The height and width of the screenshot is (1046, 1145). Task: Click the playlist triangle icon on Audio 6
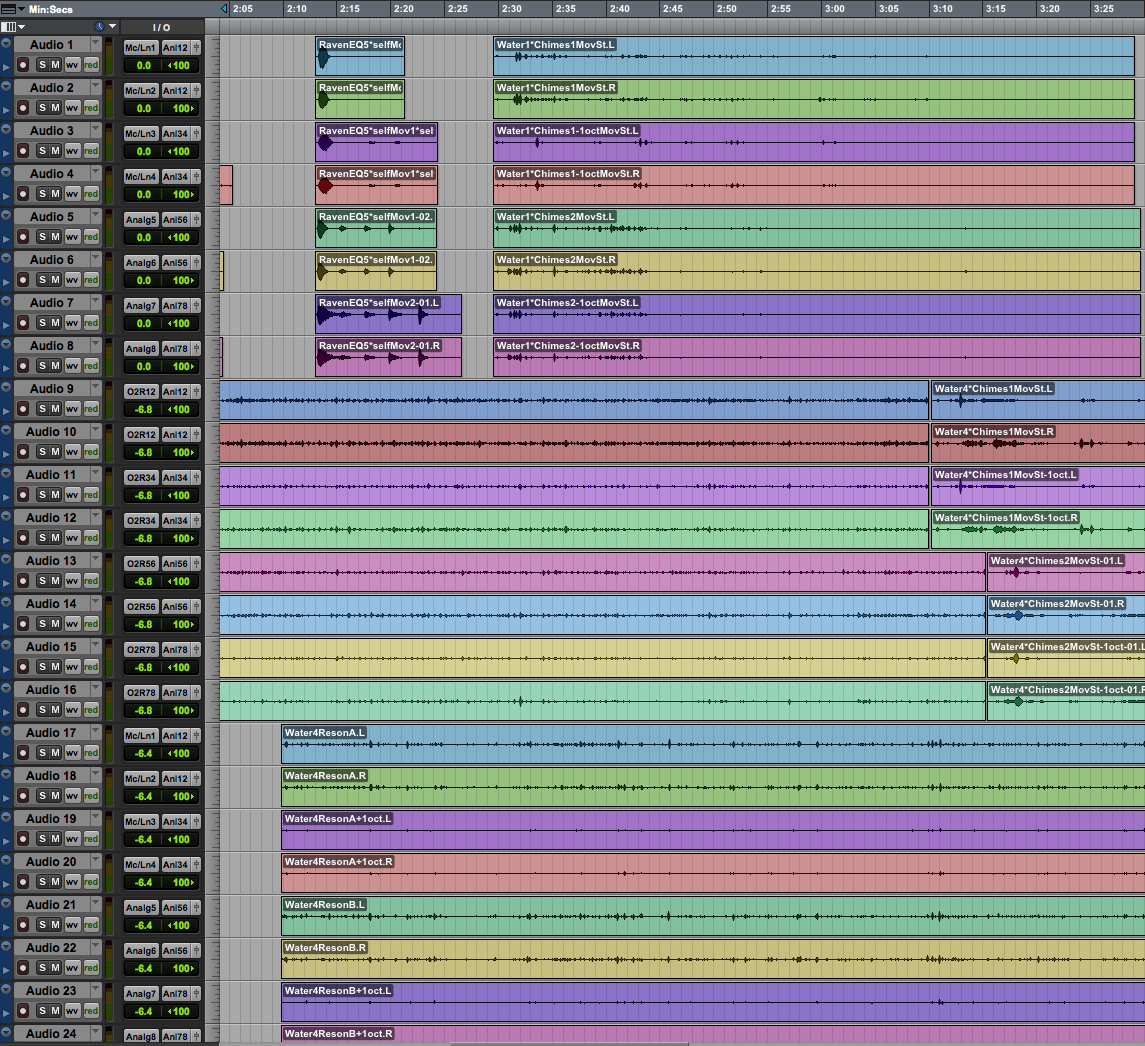click(x=6, y=281)
